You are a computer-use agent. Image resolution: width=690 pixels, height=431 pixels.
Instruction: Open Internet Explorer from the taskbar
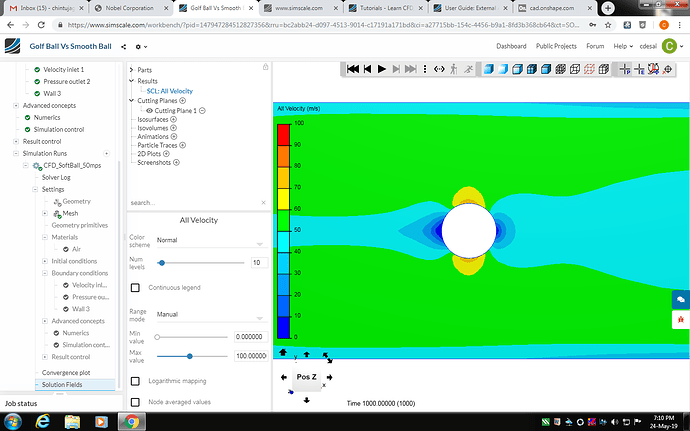point(73,421)
